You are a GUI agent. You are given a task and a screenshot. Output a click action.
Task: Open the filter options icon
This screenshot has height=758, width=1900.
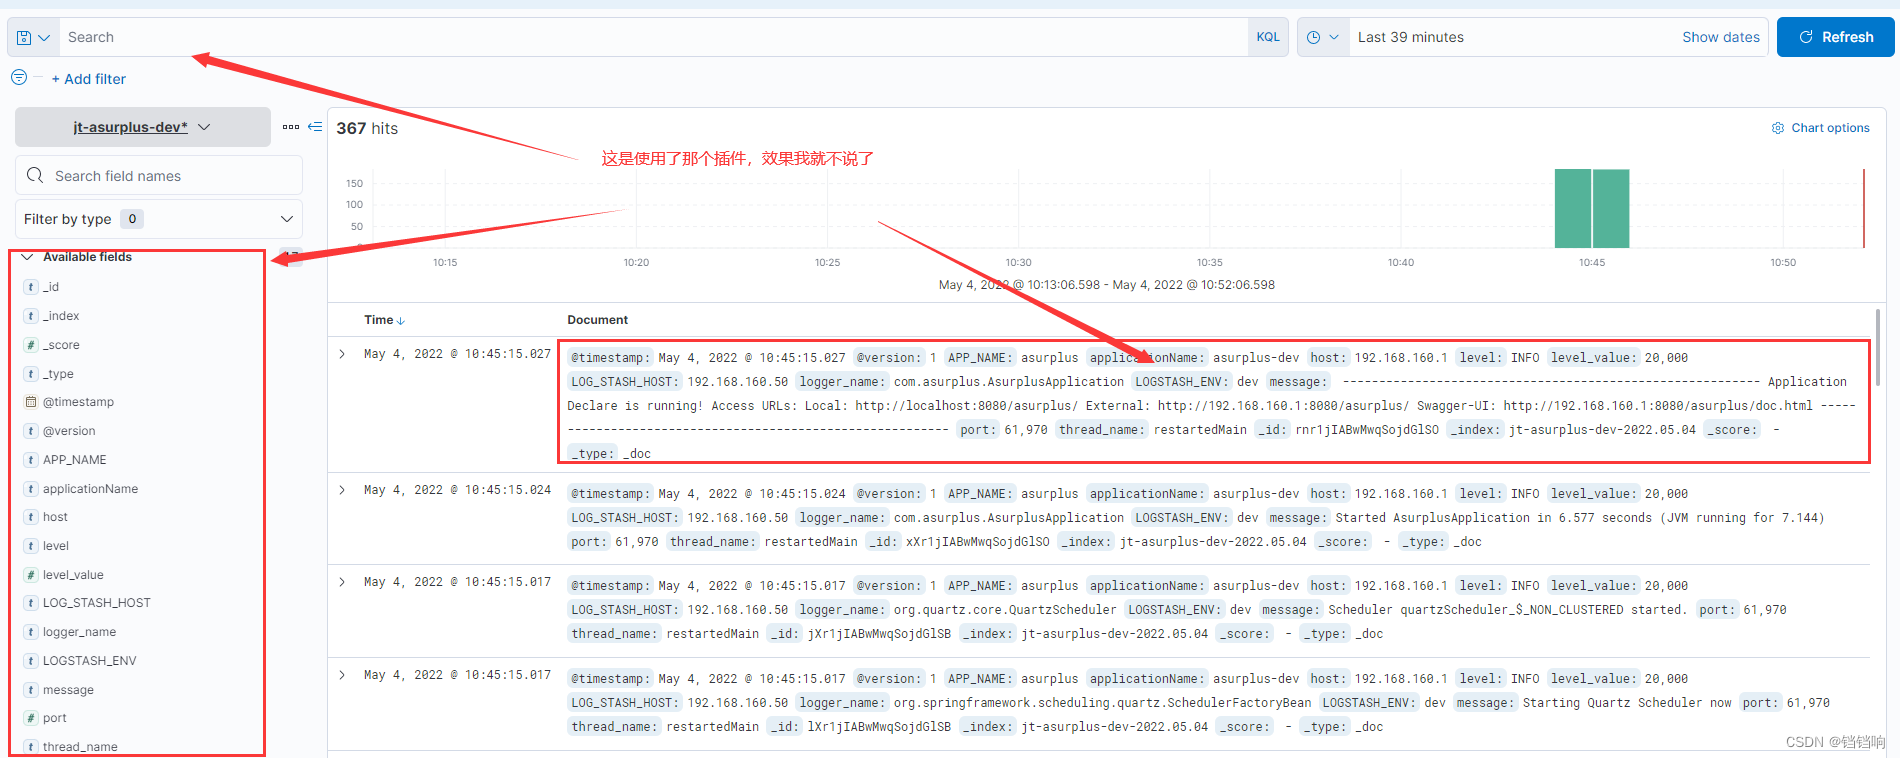pos(19,77)
